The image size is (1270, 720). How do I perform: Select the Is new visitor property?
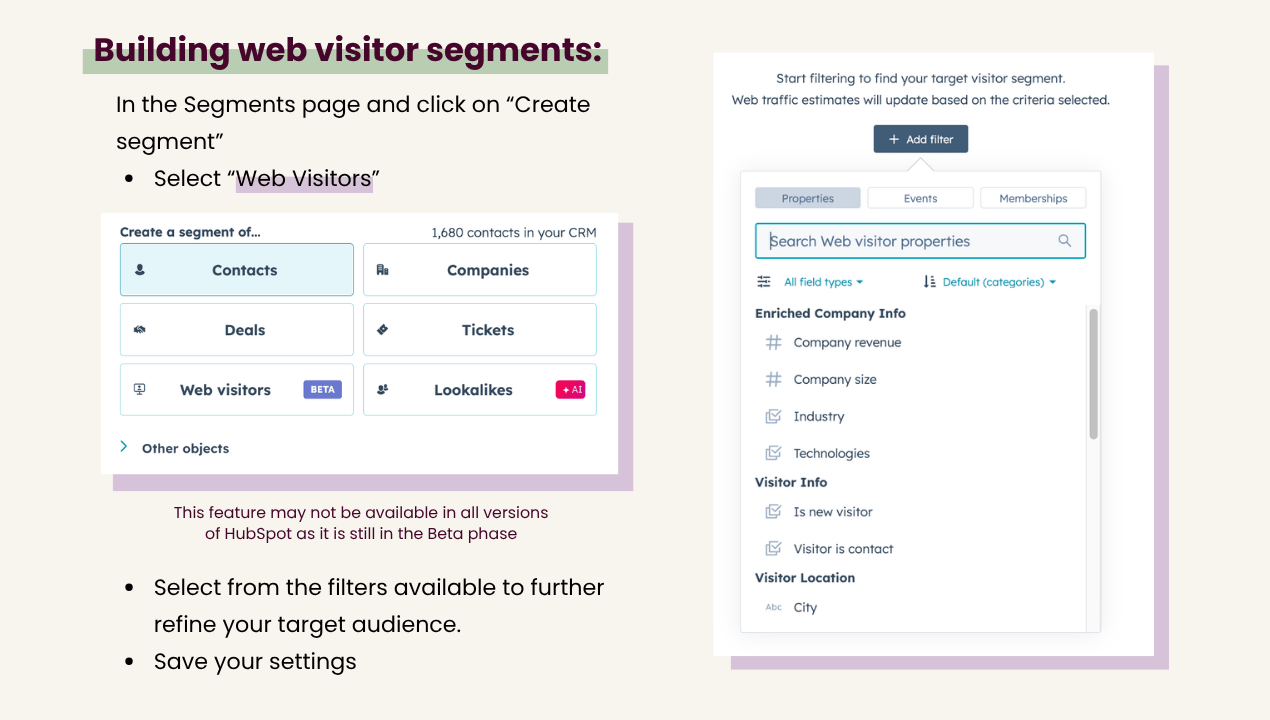click(x=832, y=512)
